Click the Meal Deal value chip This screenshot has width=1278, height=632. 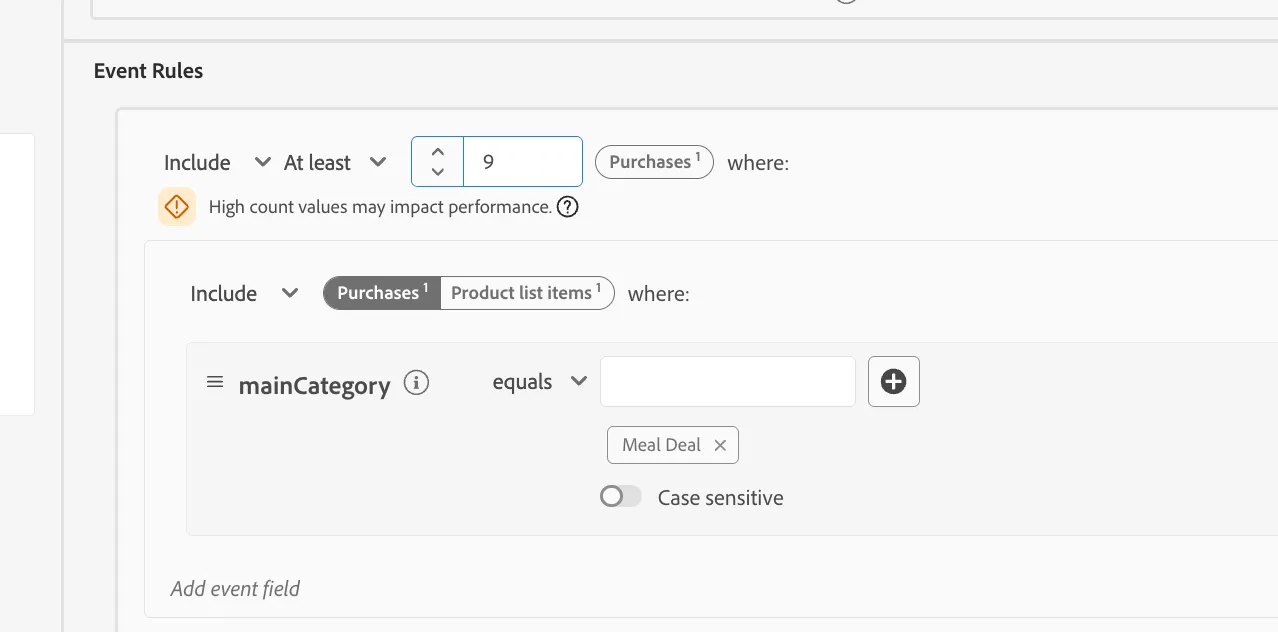point(662,445)
